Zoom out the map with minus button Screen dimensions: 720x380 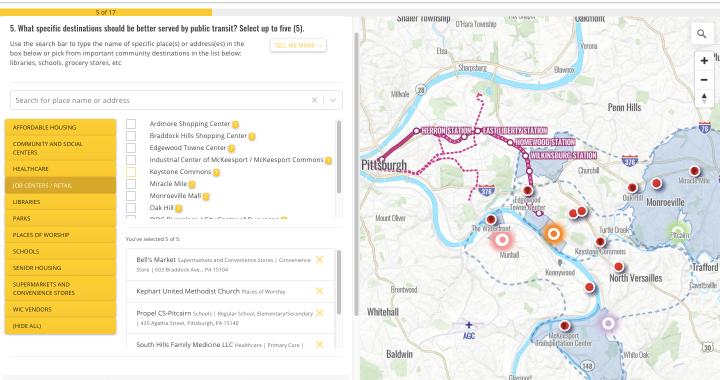point(703,80)
